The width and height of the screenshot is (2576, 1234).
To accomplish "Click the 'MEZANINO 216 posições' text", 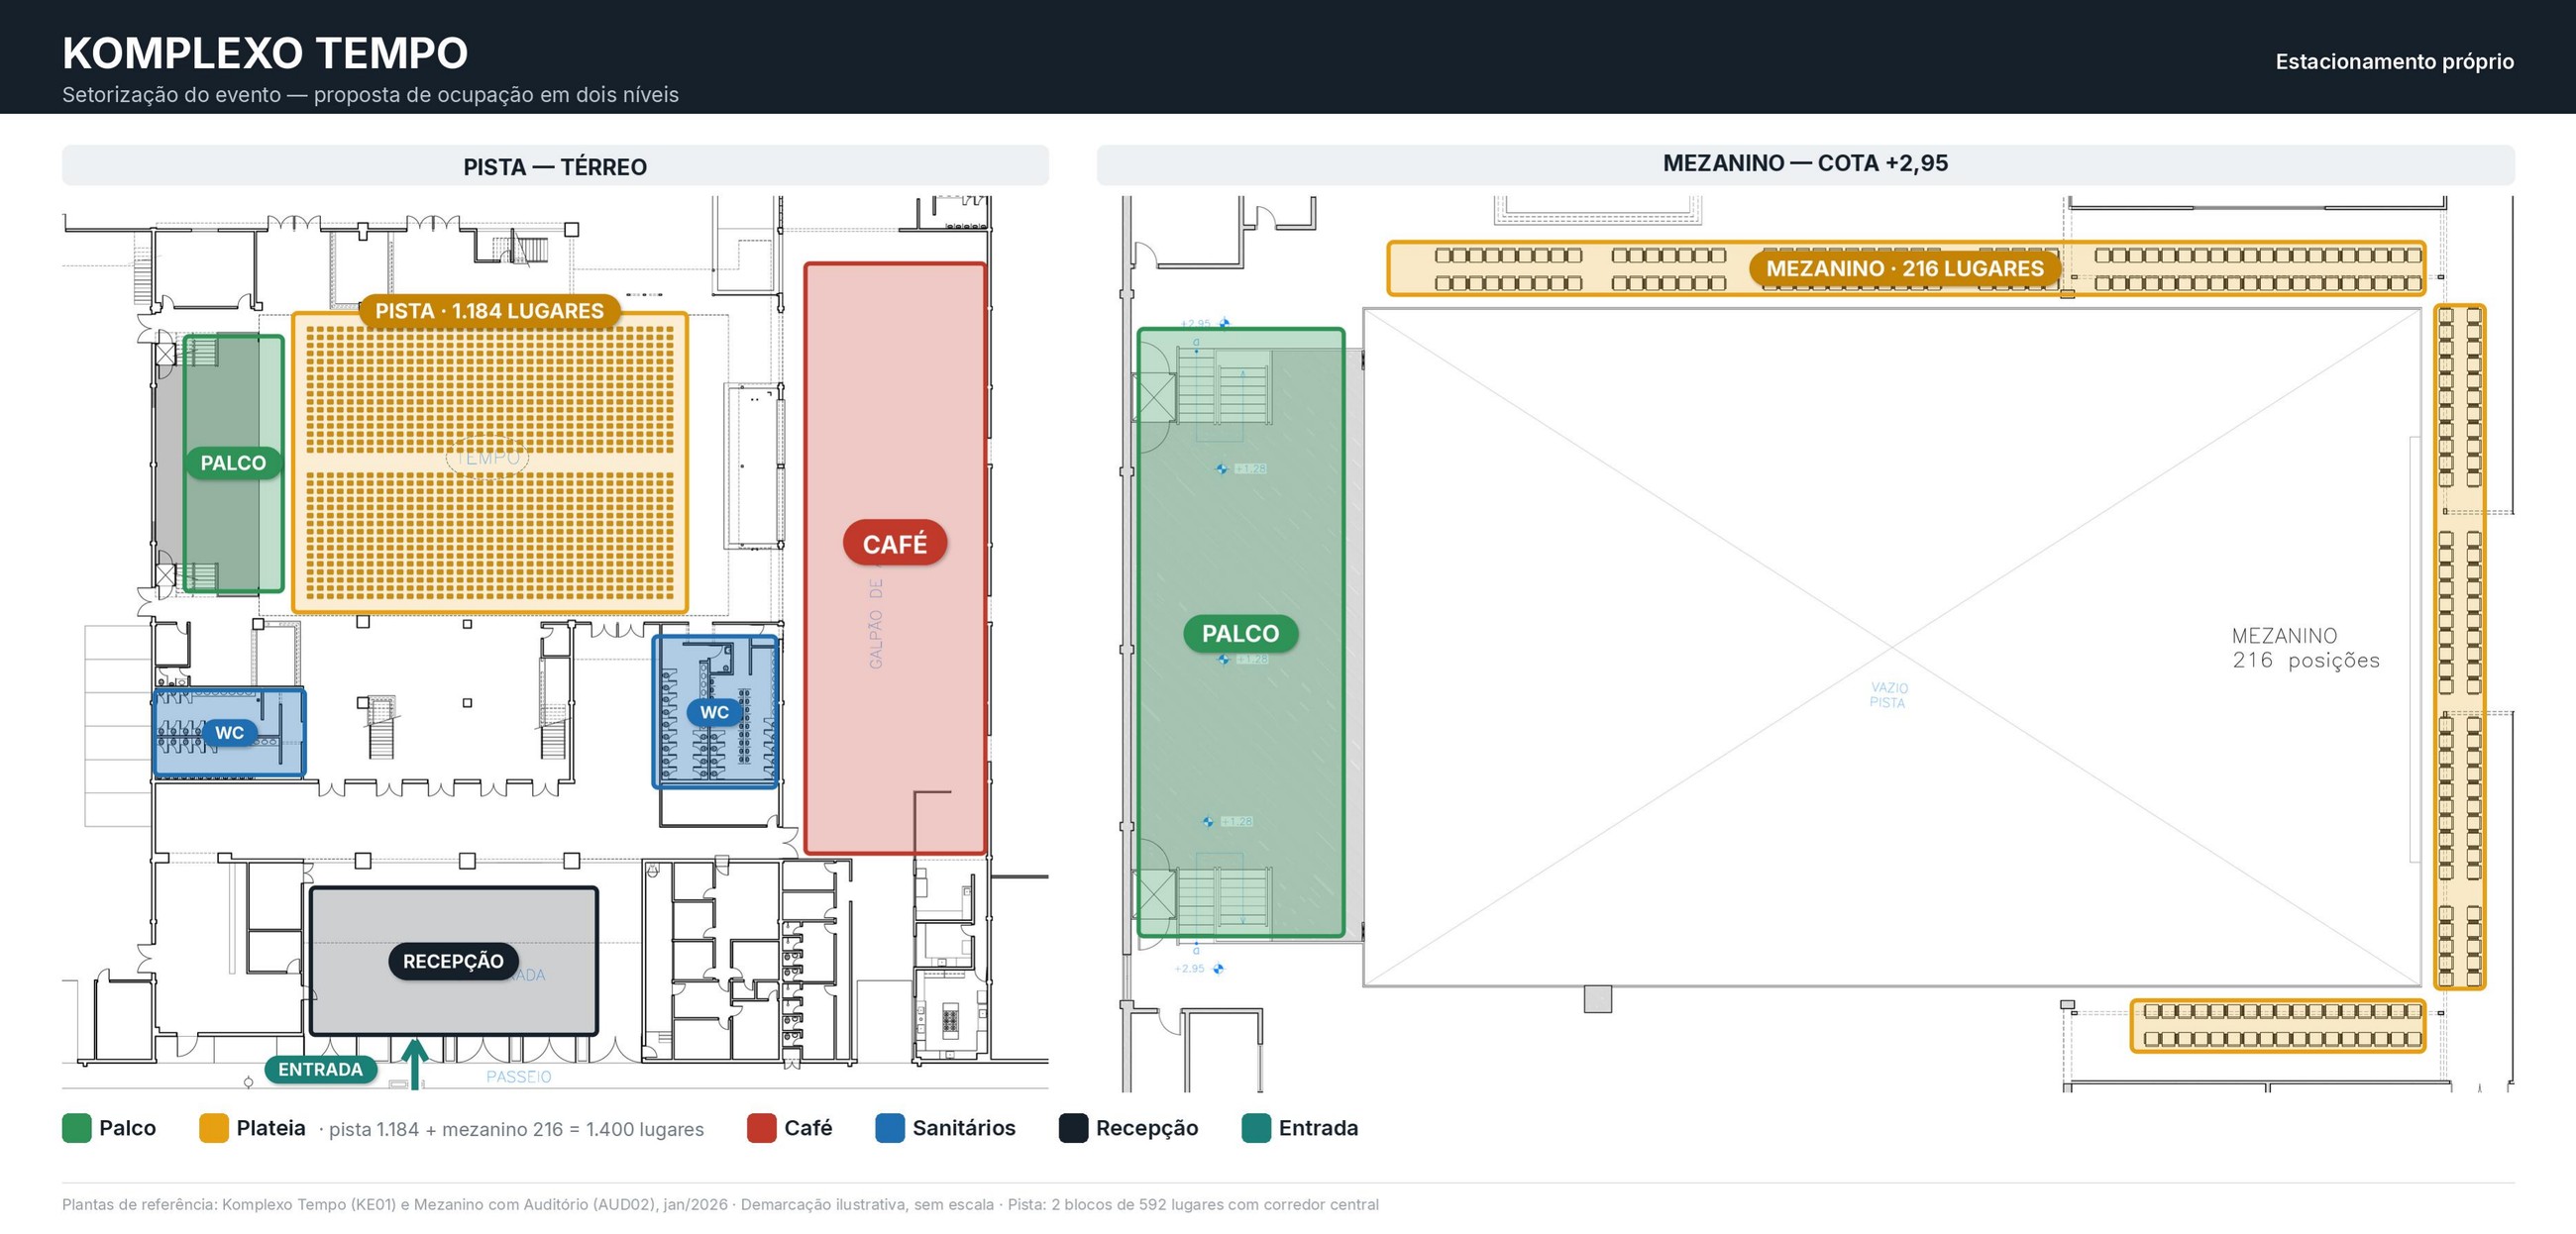I will (2305, 648).
